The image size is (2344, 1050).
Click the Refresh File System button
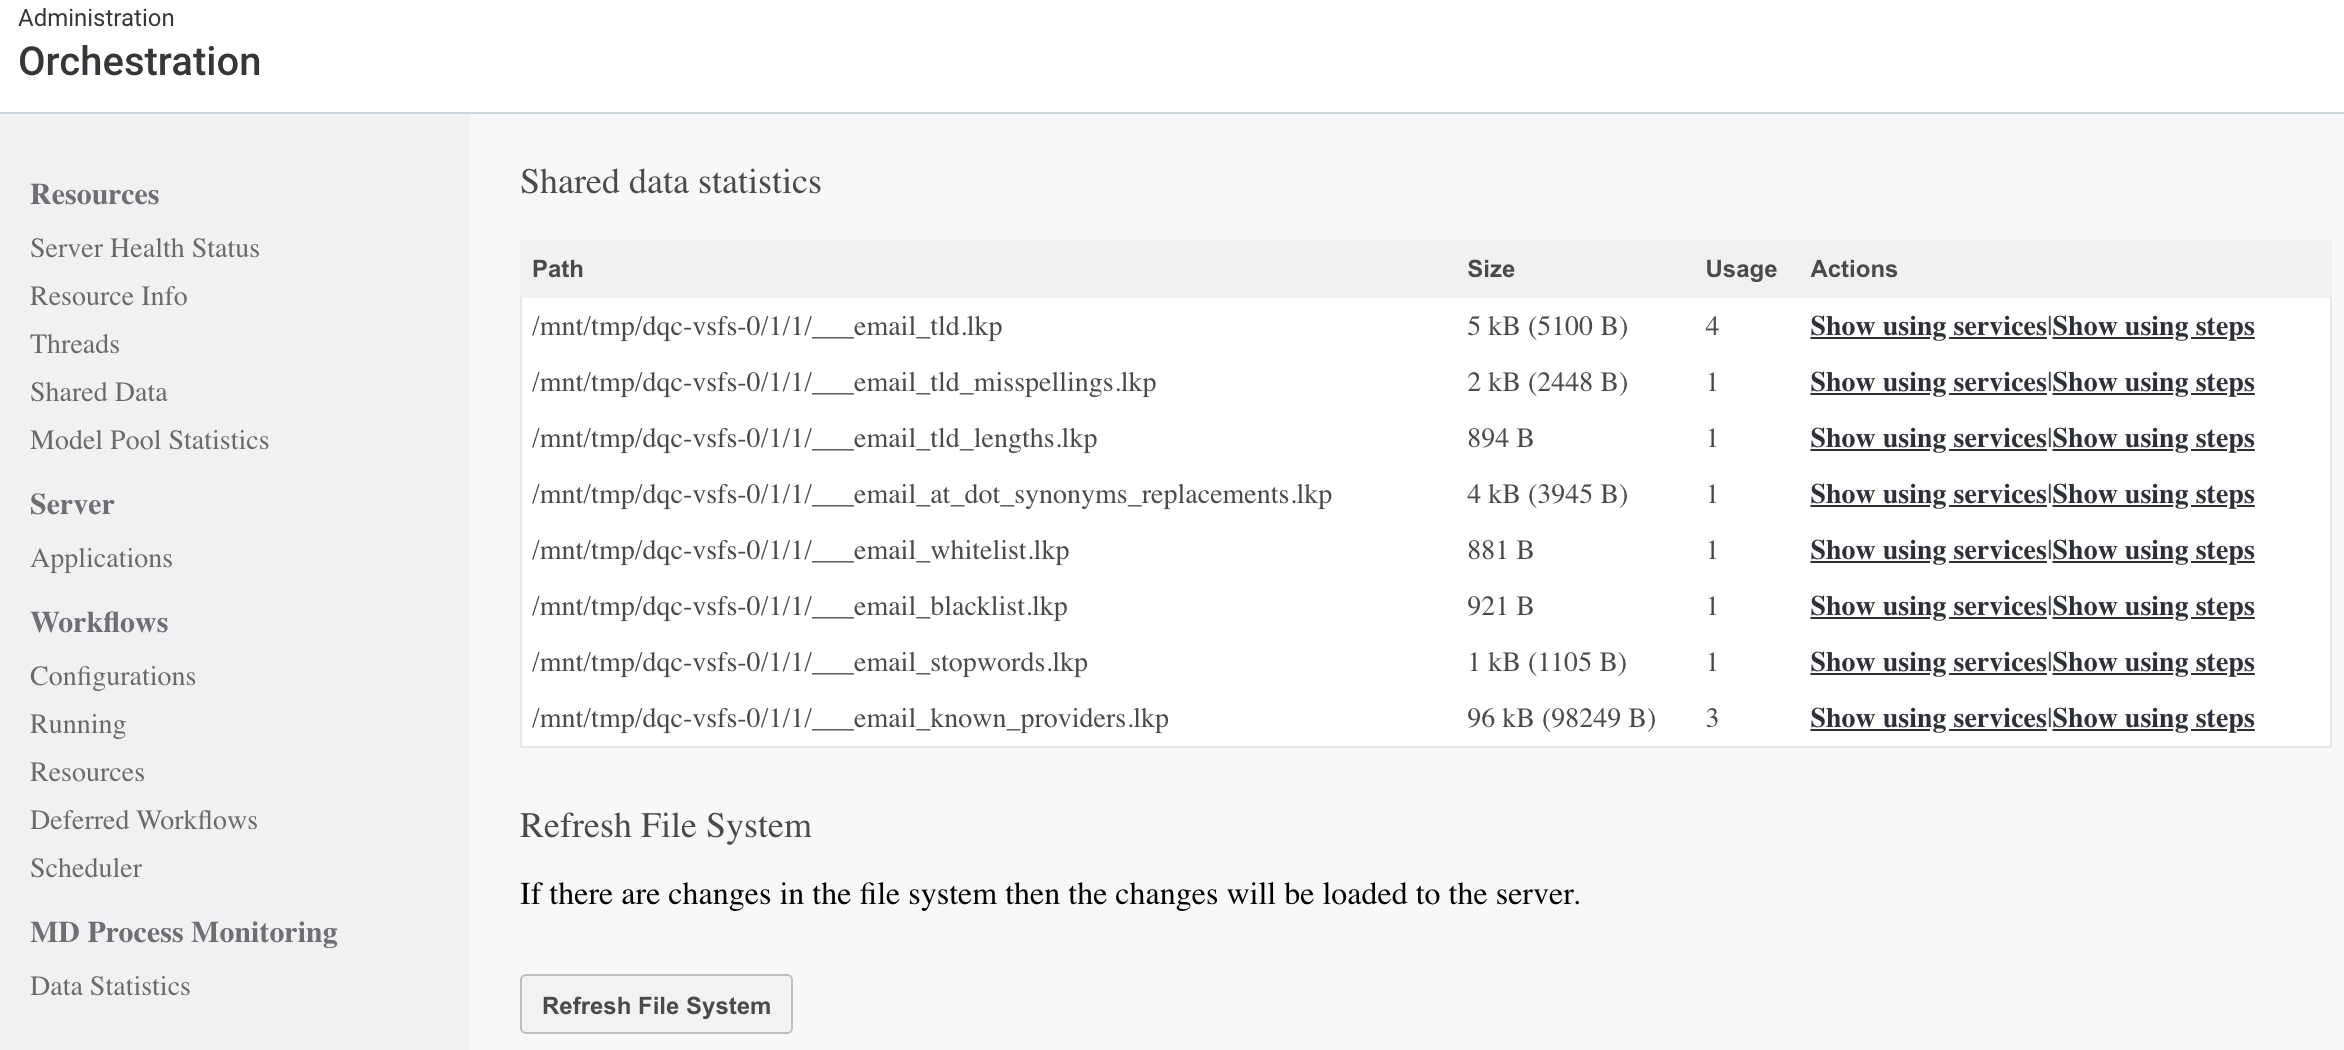(656, 1004)
